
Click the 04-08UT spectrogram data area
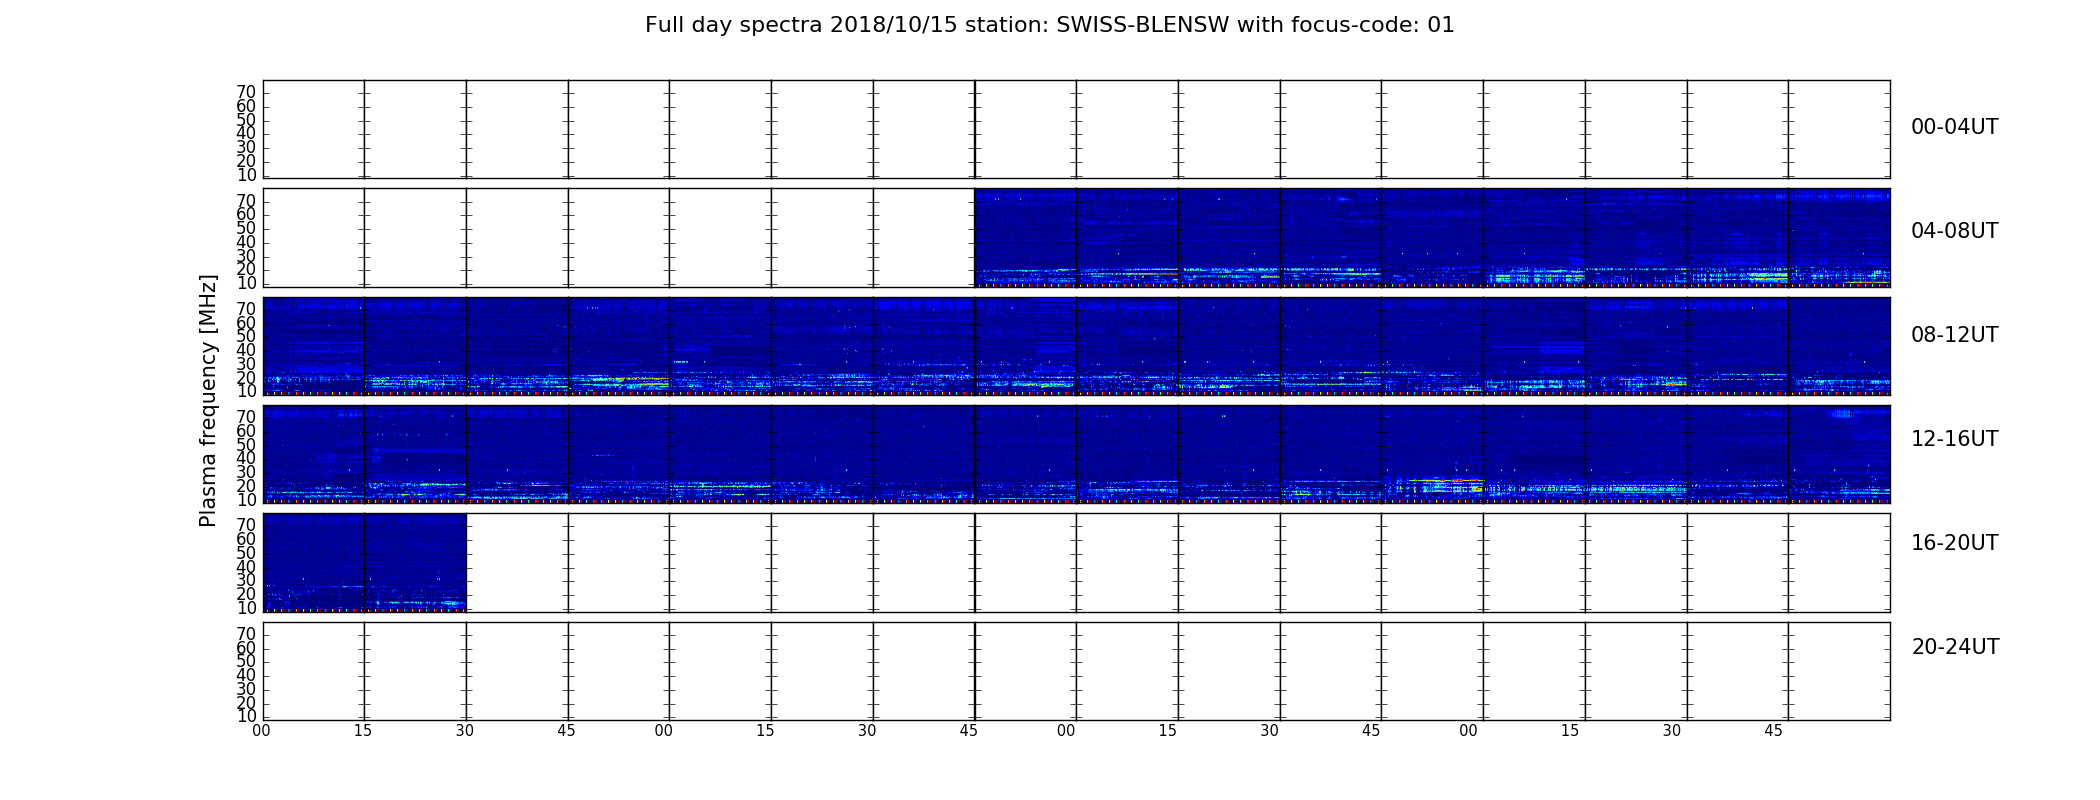pyautogui.click(x=1432, y=238)
